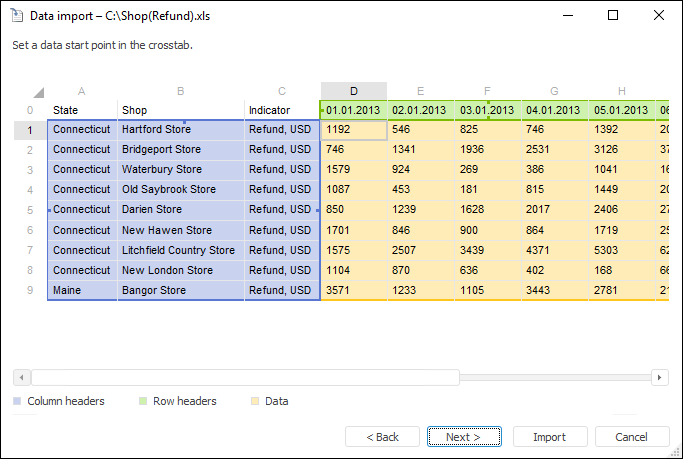
Task: Click the left arrow of the horizontal scrollbar
Action: pyautogui.click(x=21, y=377)
